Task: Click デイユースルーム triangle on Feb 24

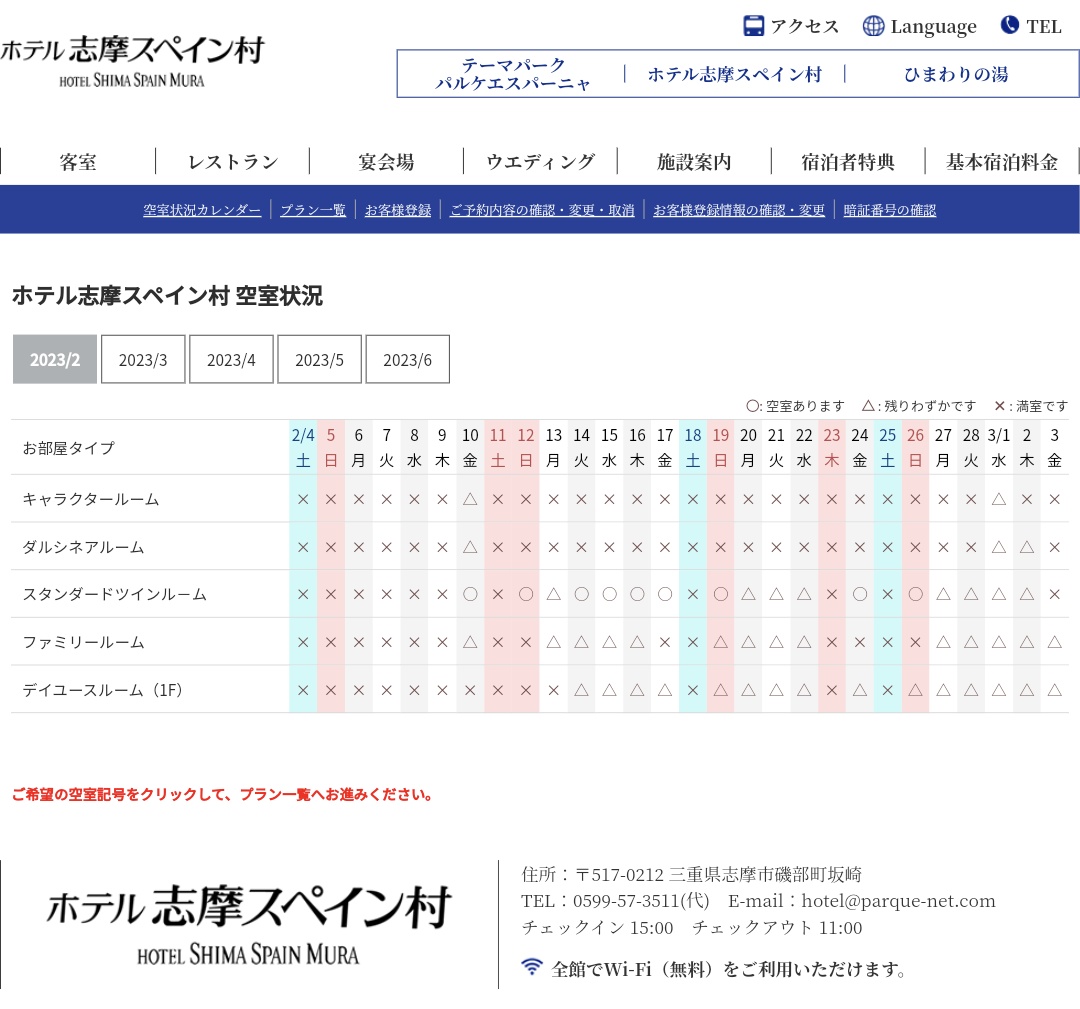Action: tap(860, 689)
